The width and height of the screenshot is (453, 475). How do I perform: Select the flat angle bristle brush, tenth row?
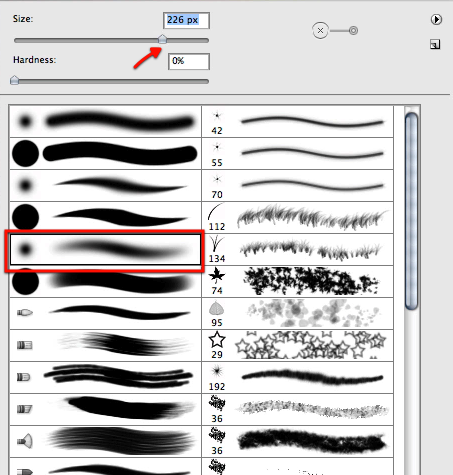pyautogui.click(x=105, y=409)
